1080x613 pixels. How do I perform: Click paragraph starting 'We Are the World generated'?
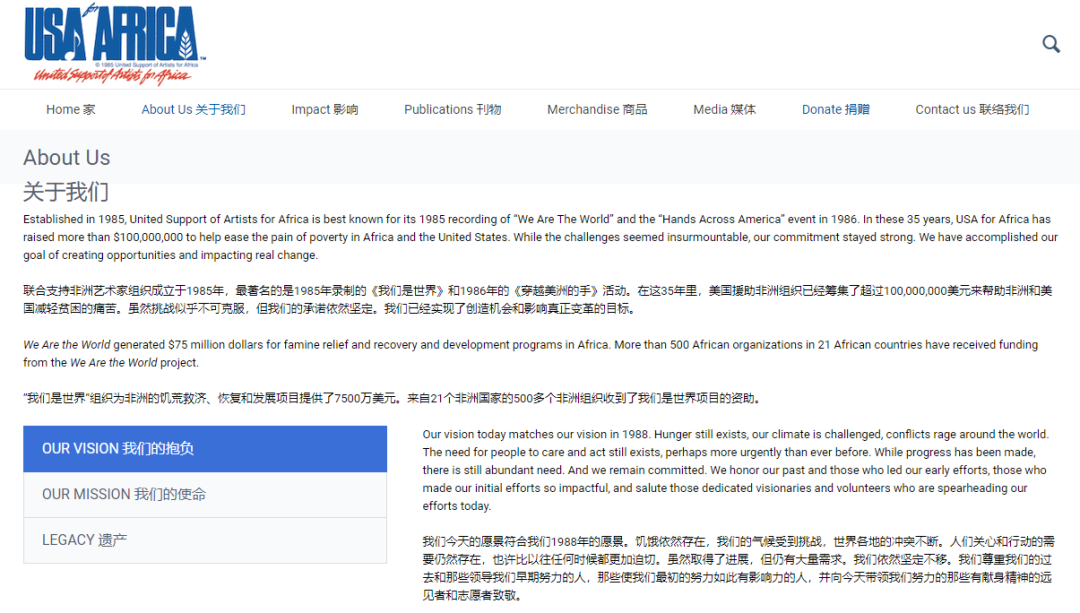tap(530, 353)
